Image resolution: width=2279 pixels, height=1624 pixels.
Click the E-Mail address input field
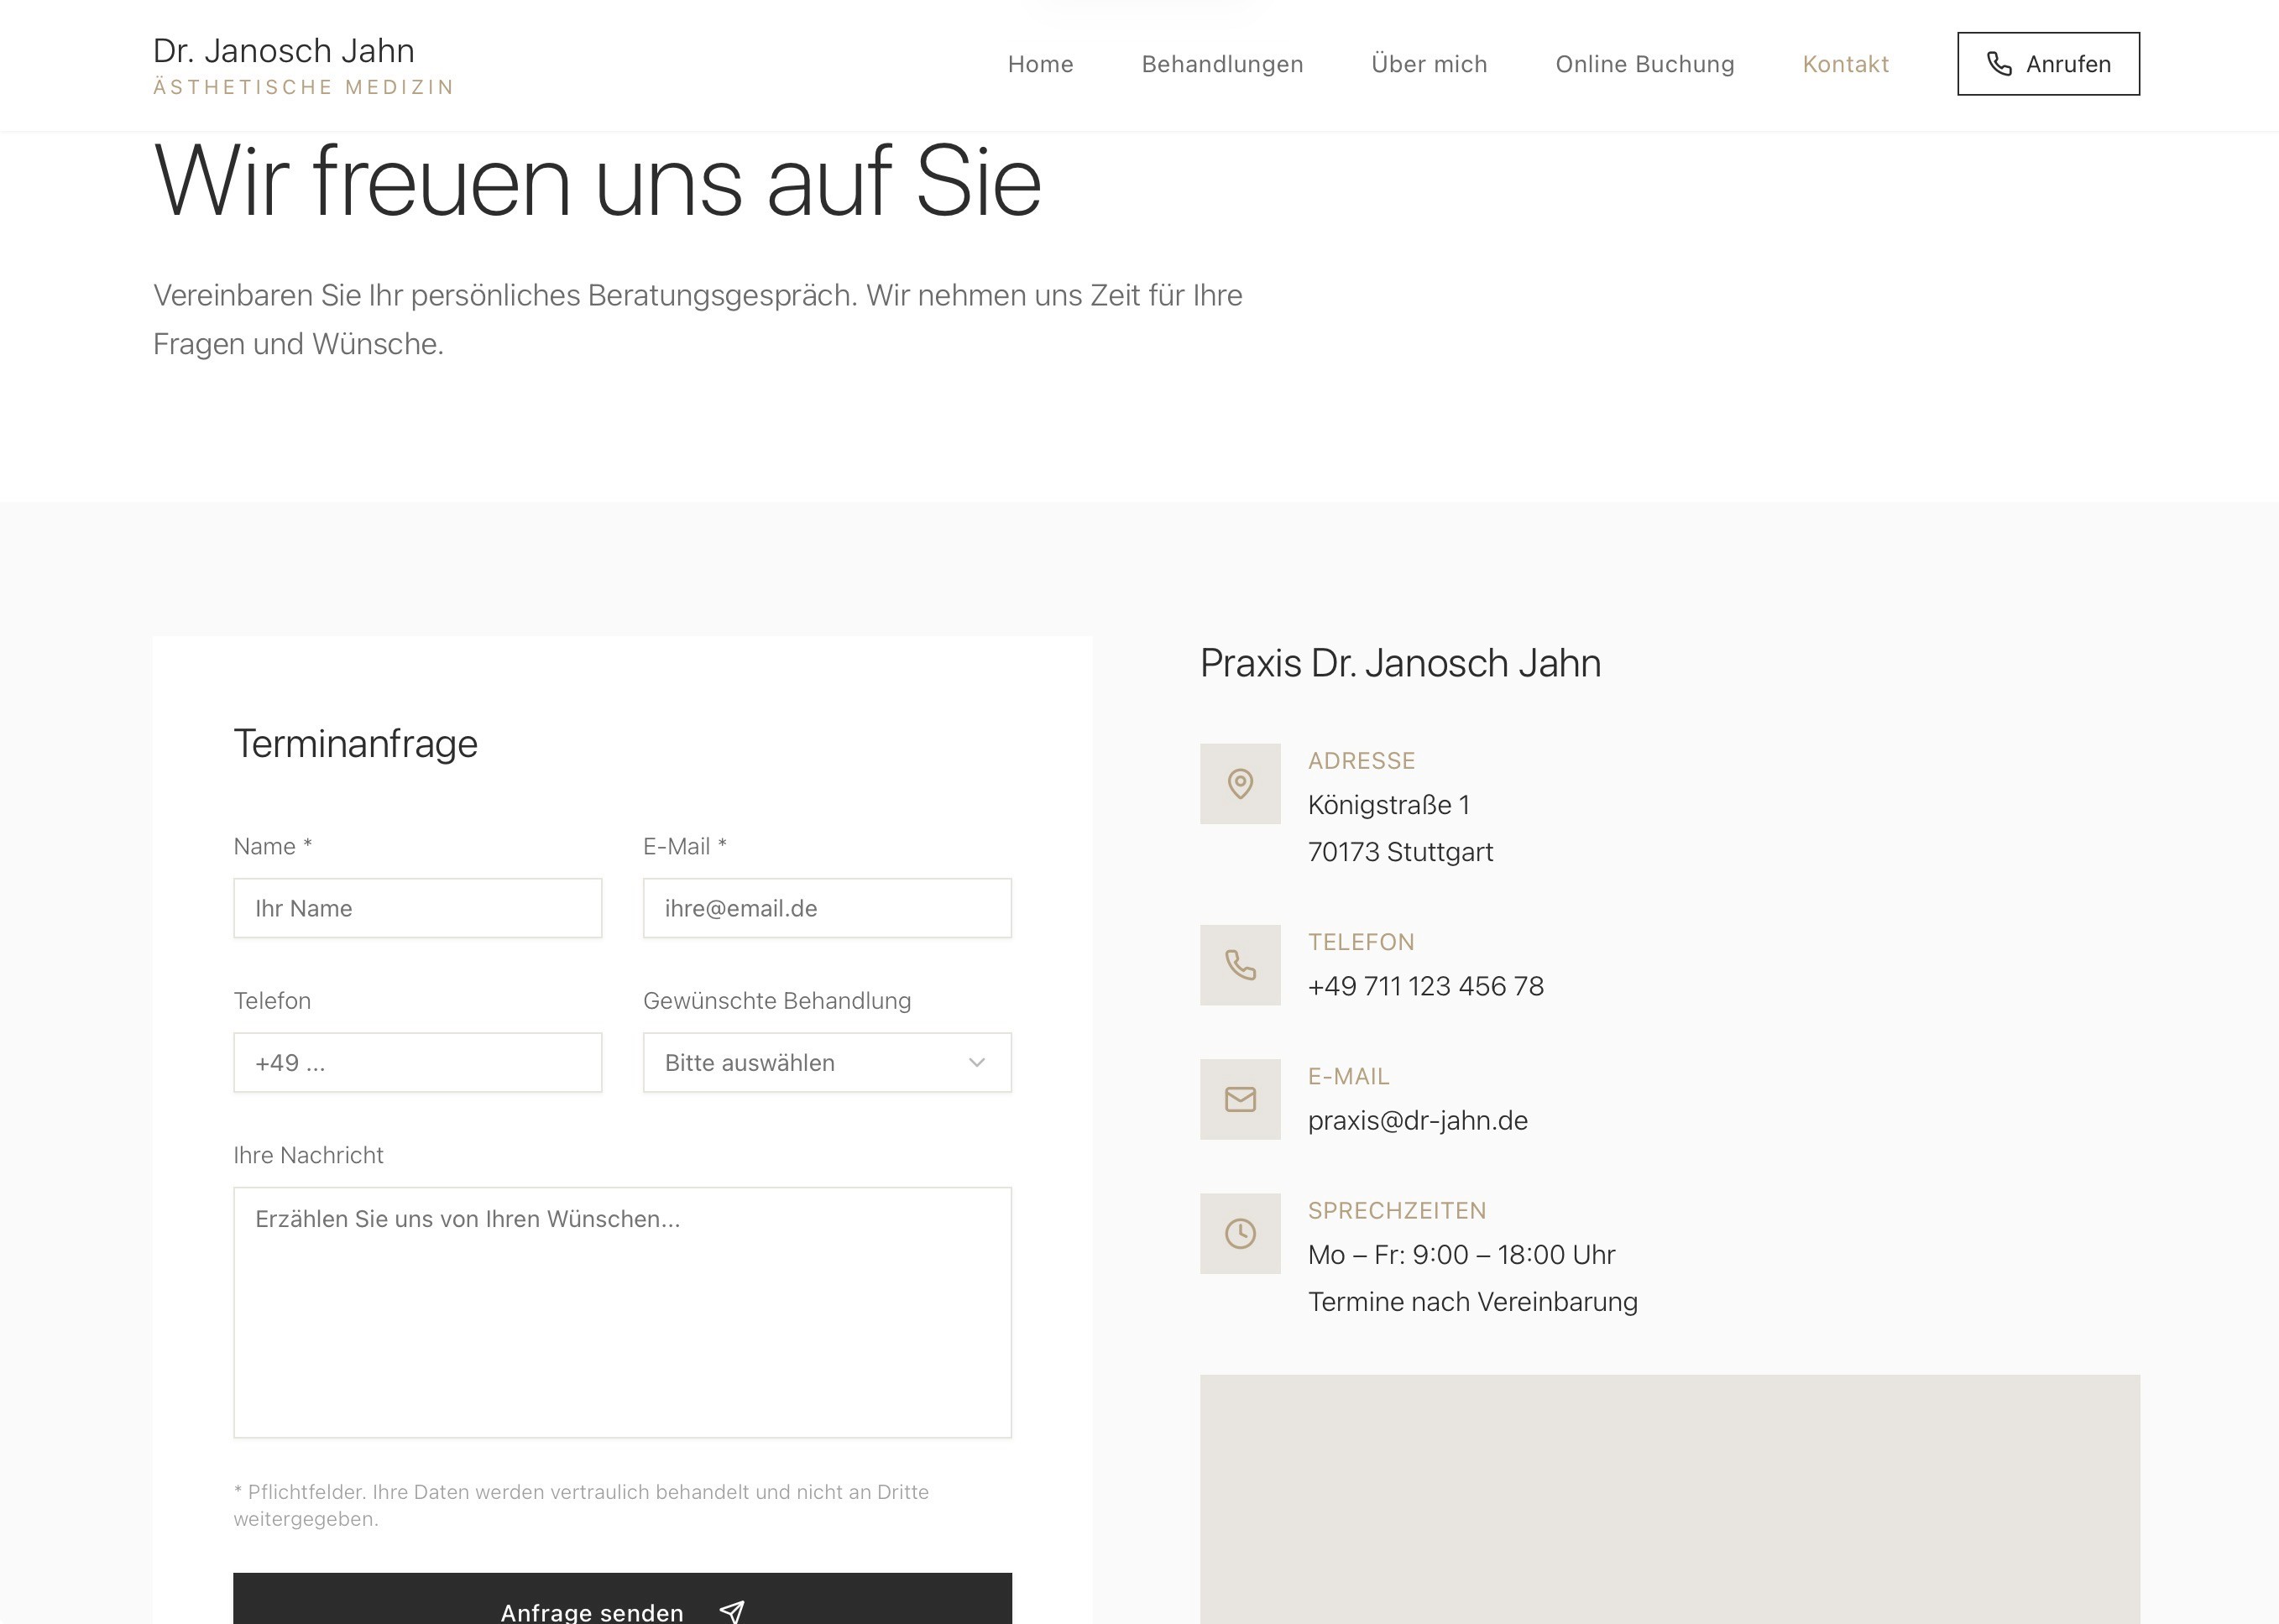click(827, 908)
